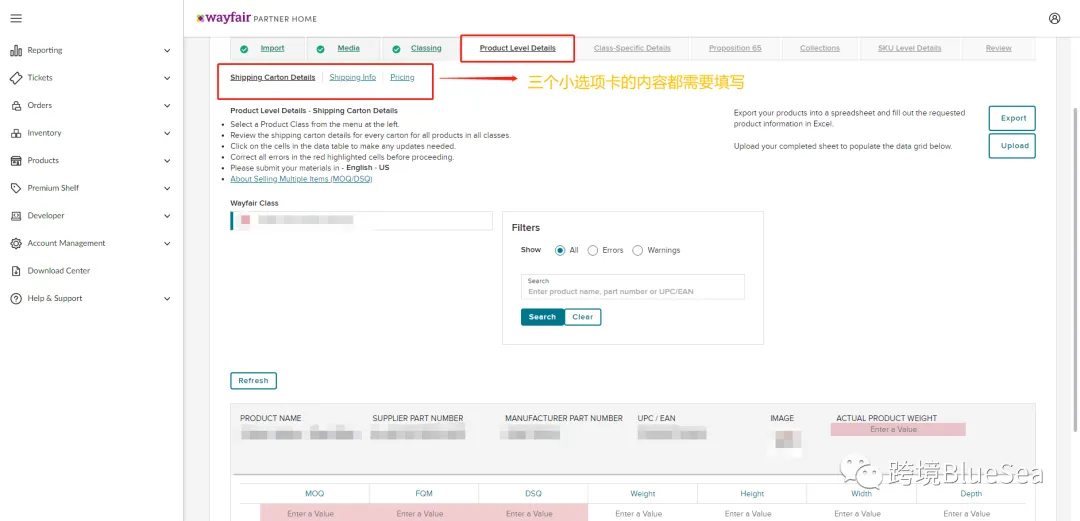Click the Export button
The width and height of the screenshot is (1080, 521).
(1012, 118)
